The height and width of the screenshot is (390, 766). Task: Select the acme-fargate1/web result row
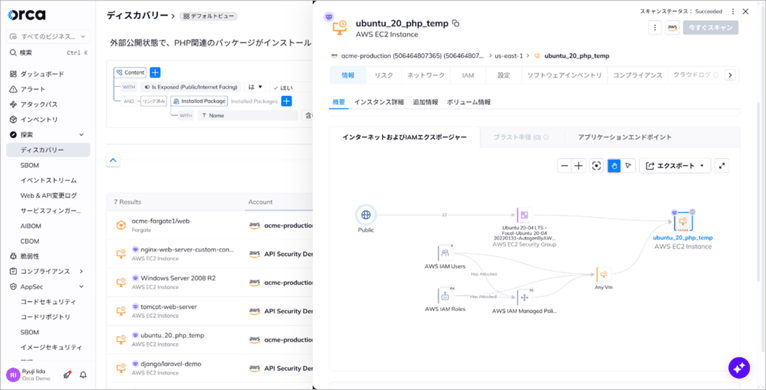(x=210, y=225)
